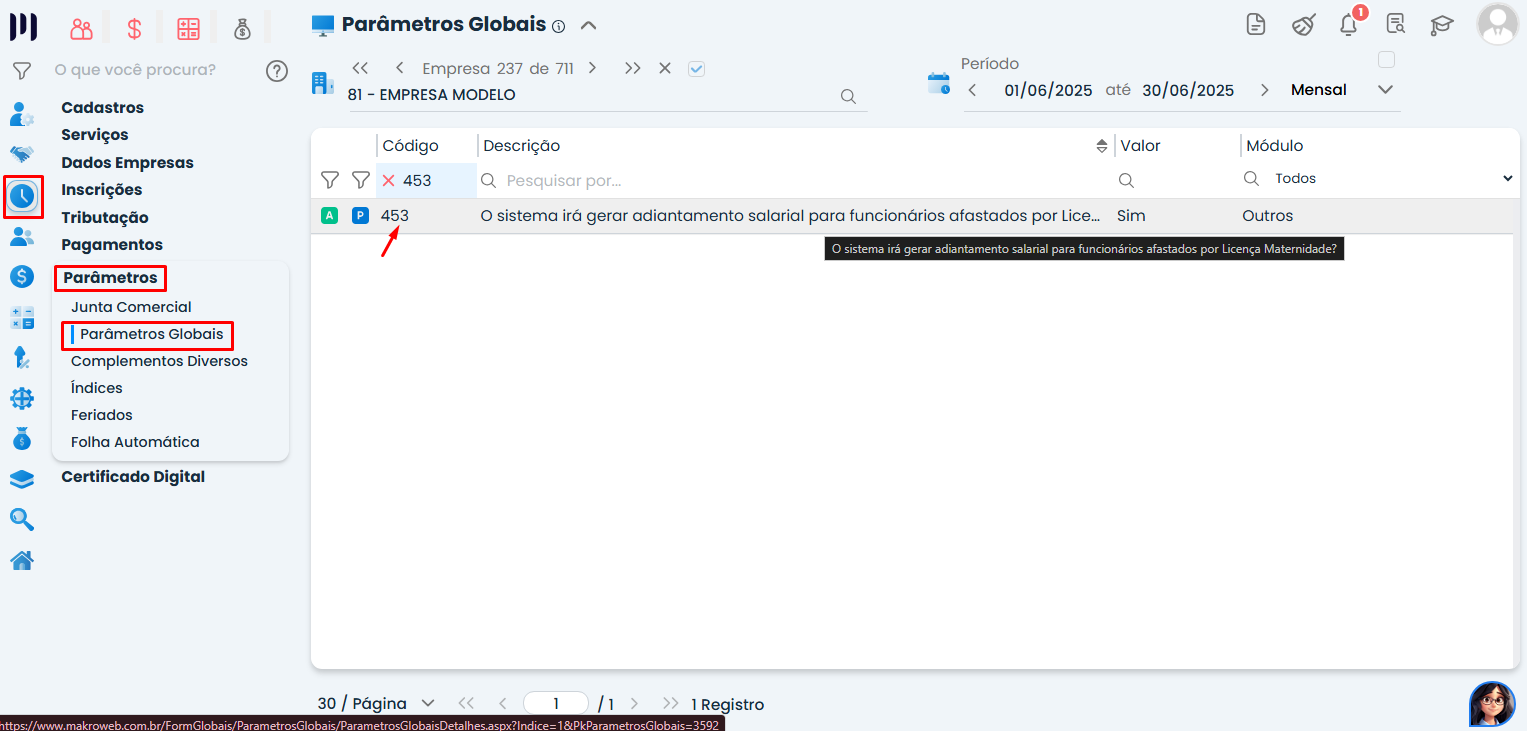
Task: Click the red people icon in the top bar
Action: [82, 29]
